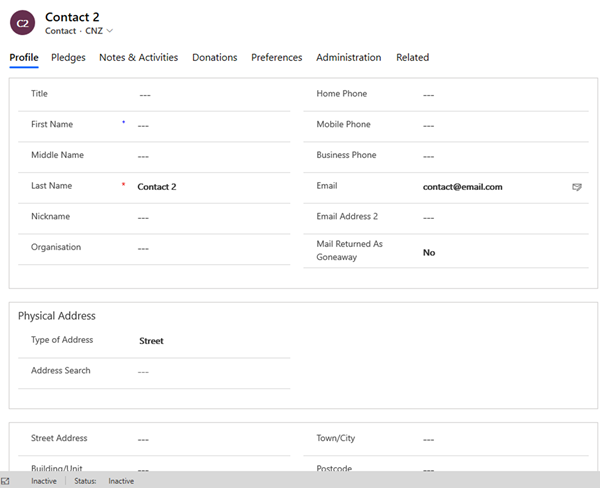The image size is (600, 488).
Task: Click the Address Search lookup field
Action: pos(210,372)
